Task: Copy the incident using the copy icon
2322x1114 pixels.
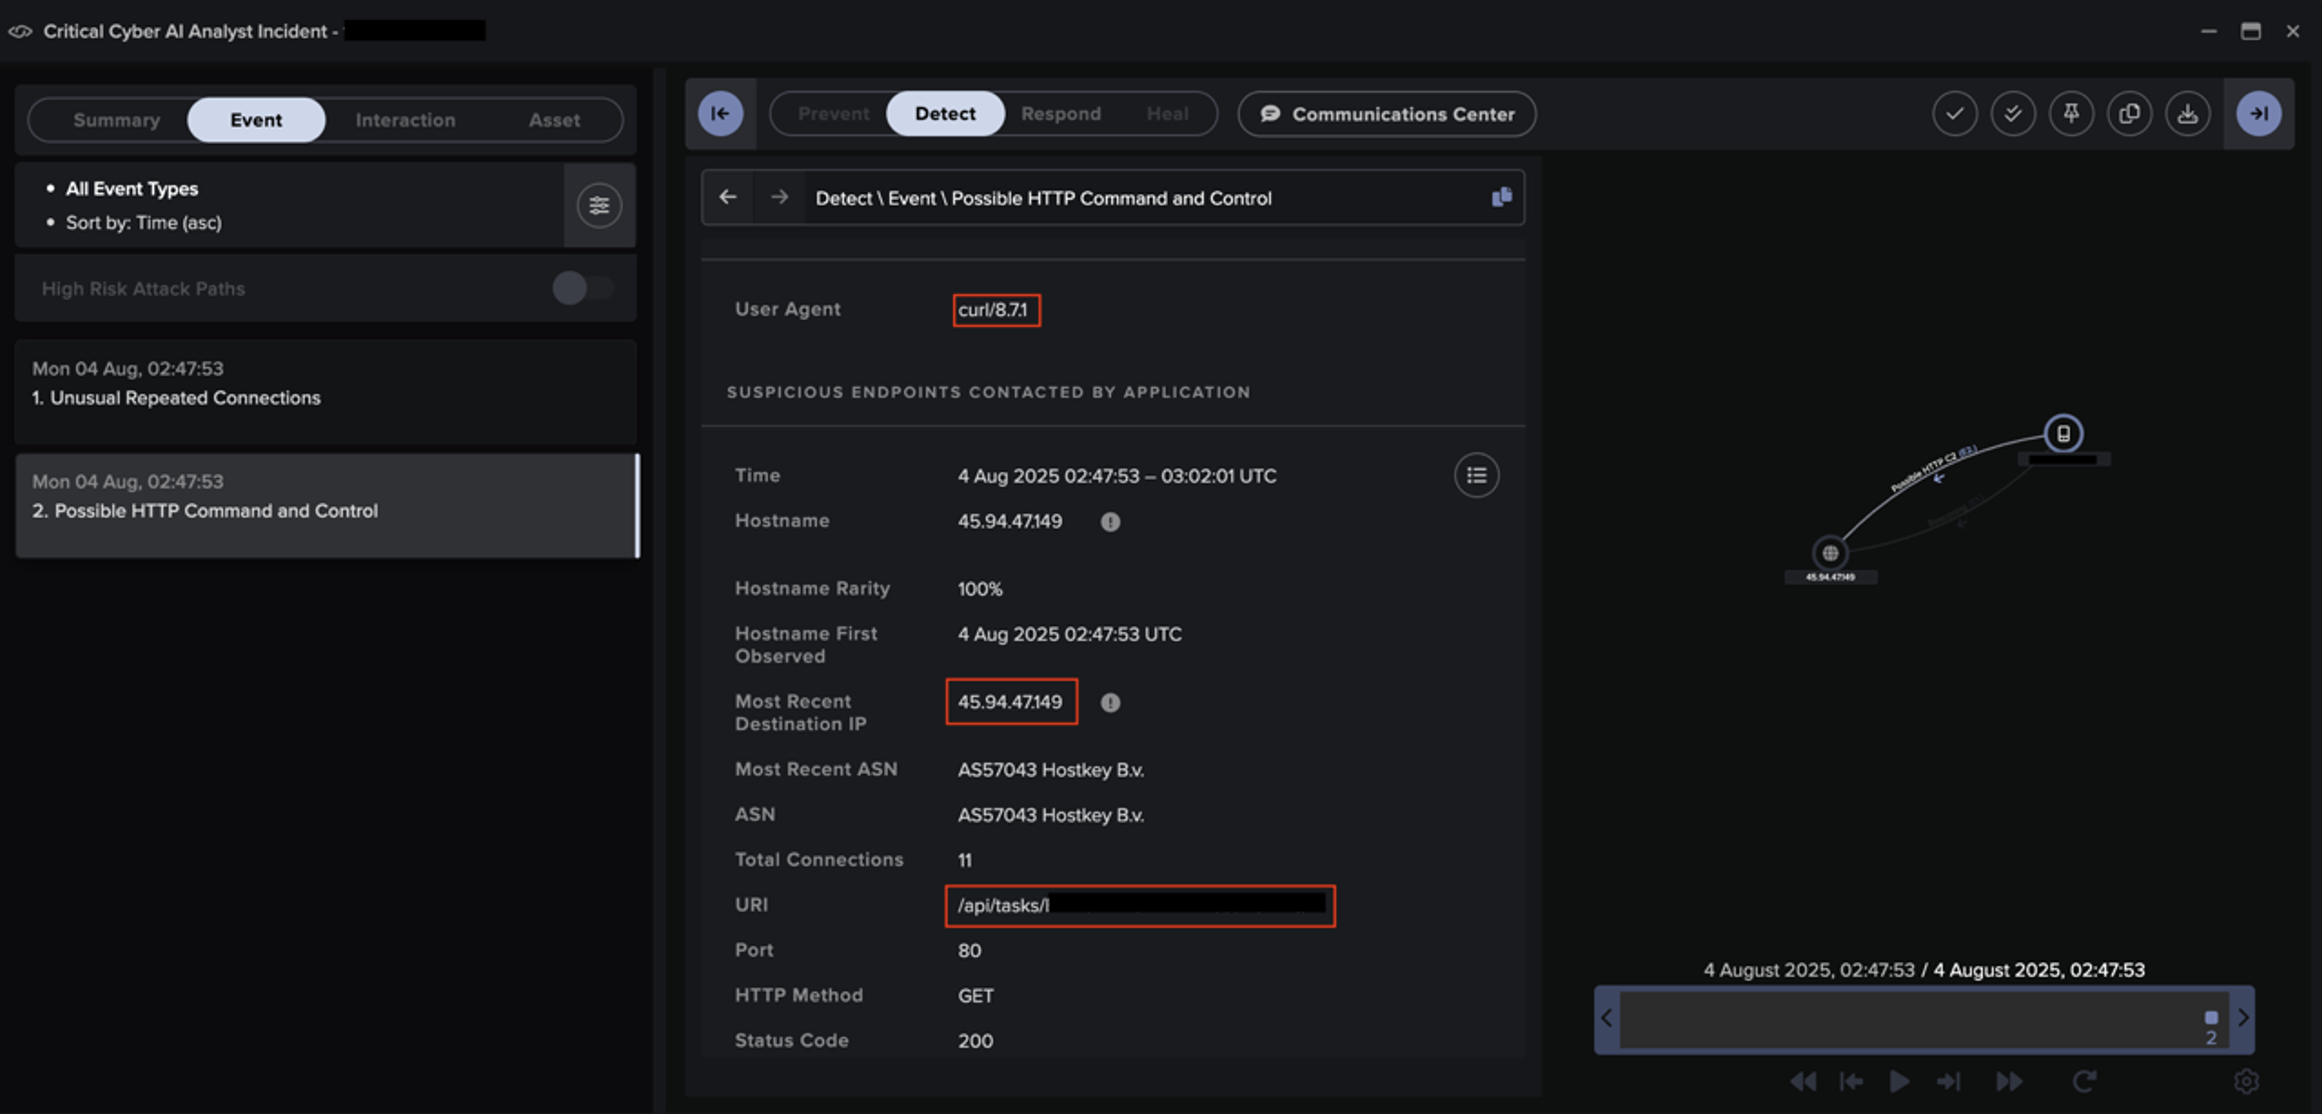Action: [x=2129, y=113]
